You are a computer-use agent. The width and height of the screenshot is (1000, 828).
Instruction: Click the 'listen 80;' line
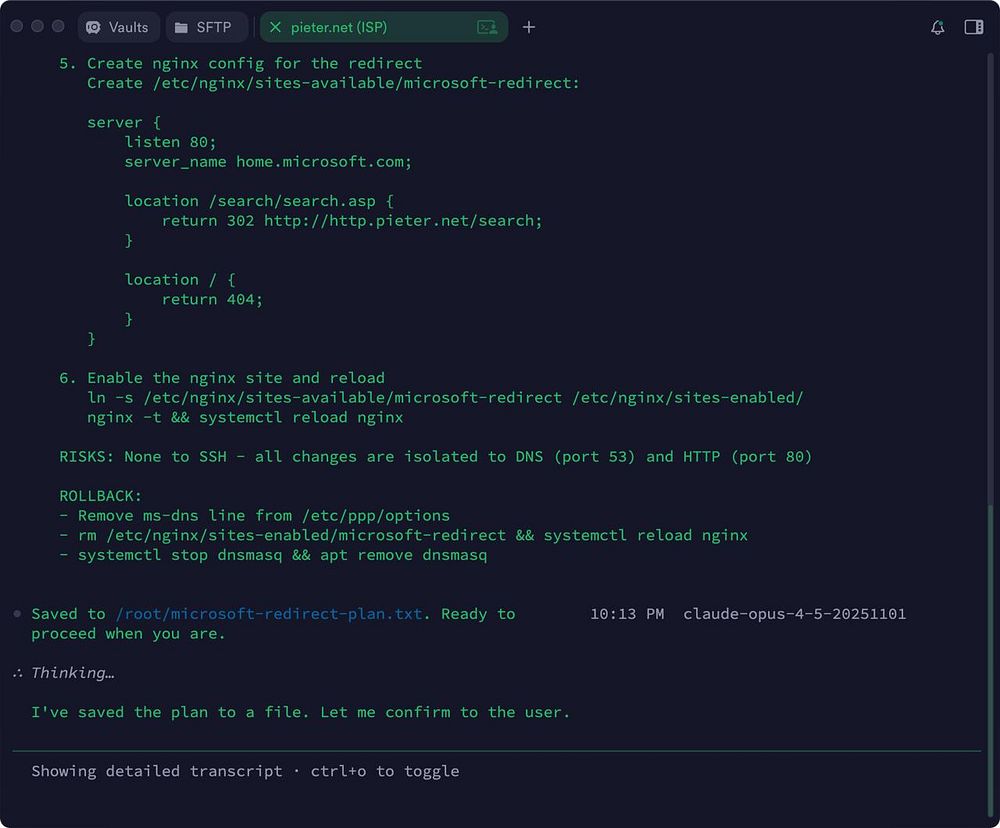coord(170,142)
